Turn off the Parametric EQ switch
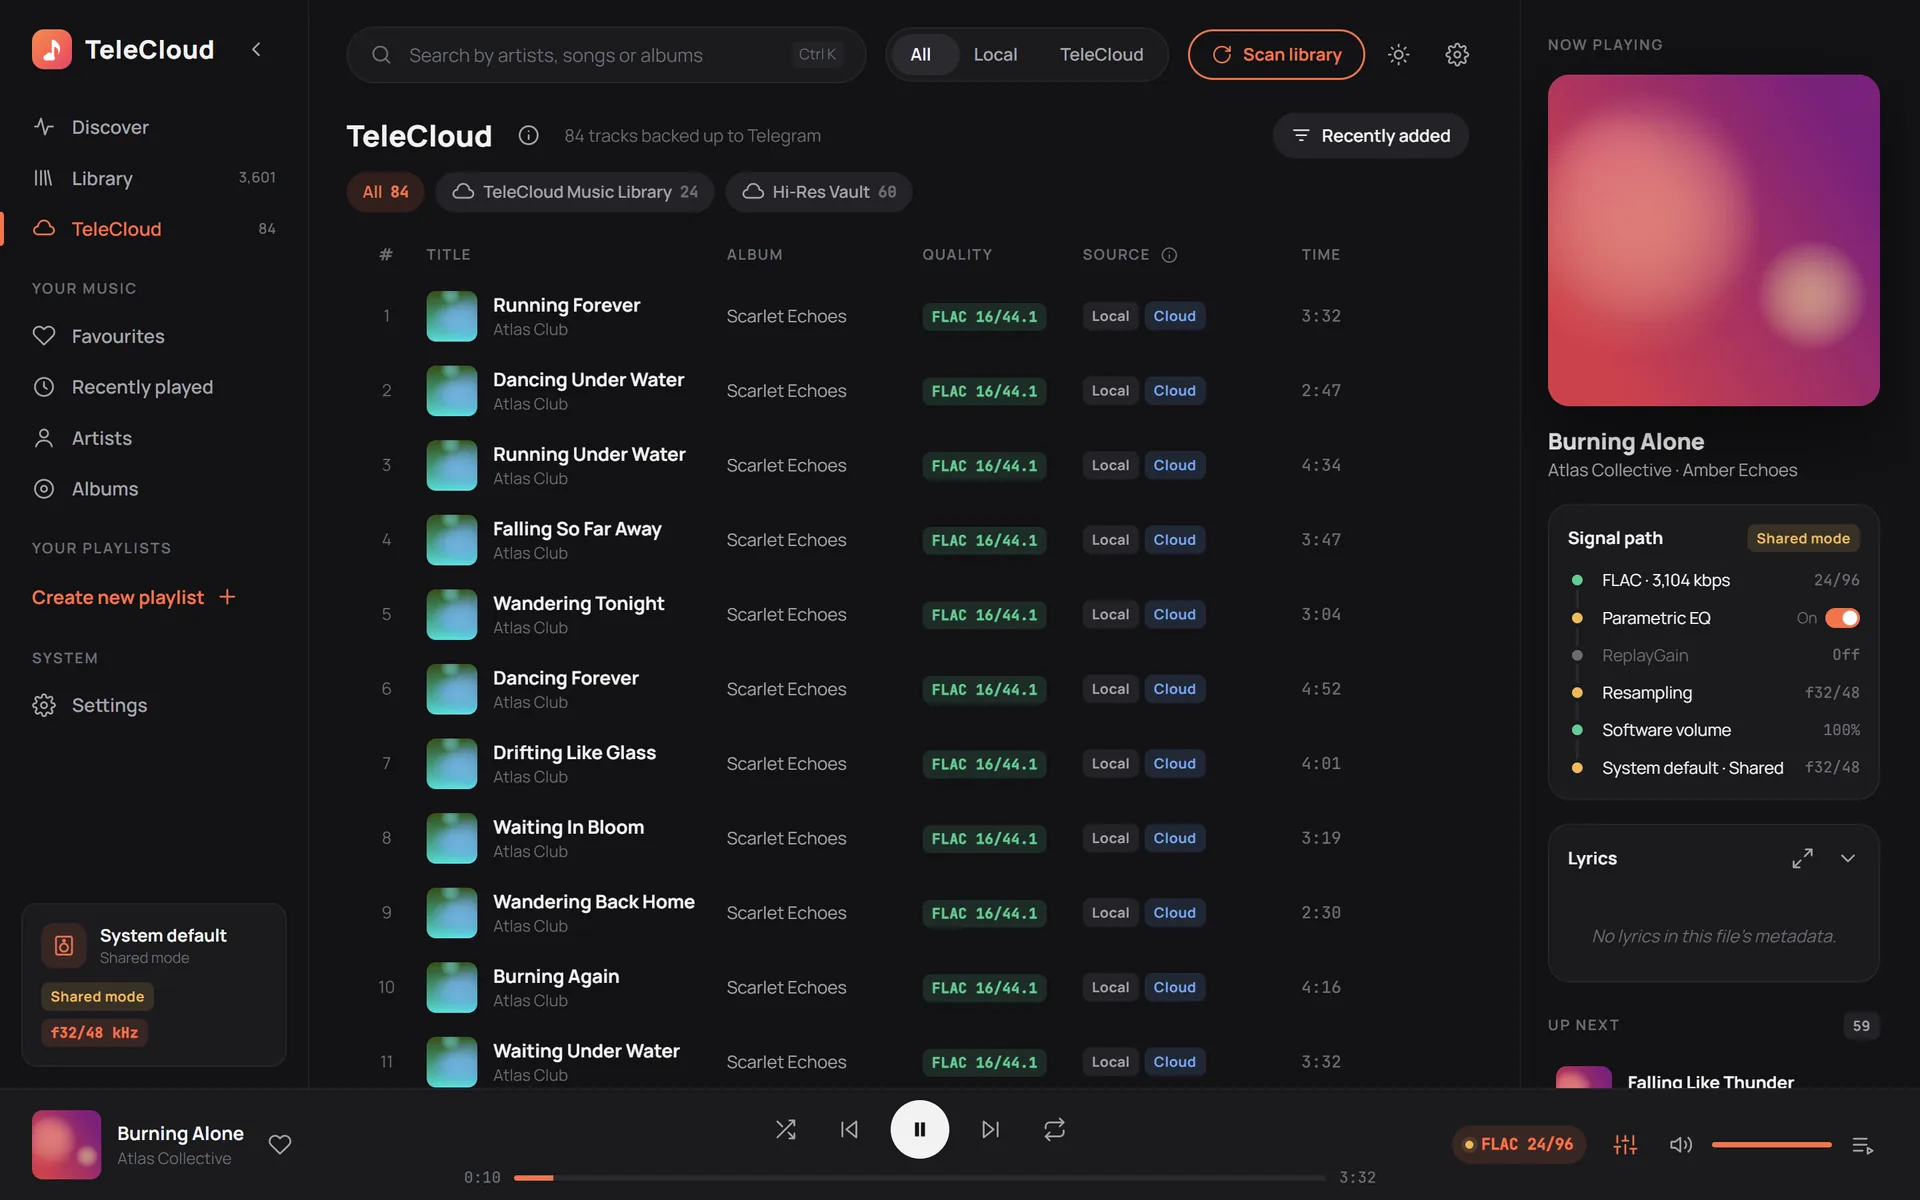This screenshot has height=1200, width=1920. (1842, 618)
